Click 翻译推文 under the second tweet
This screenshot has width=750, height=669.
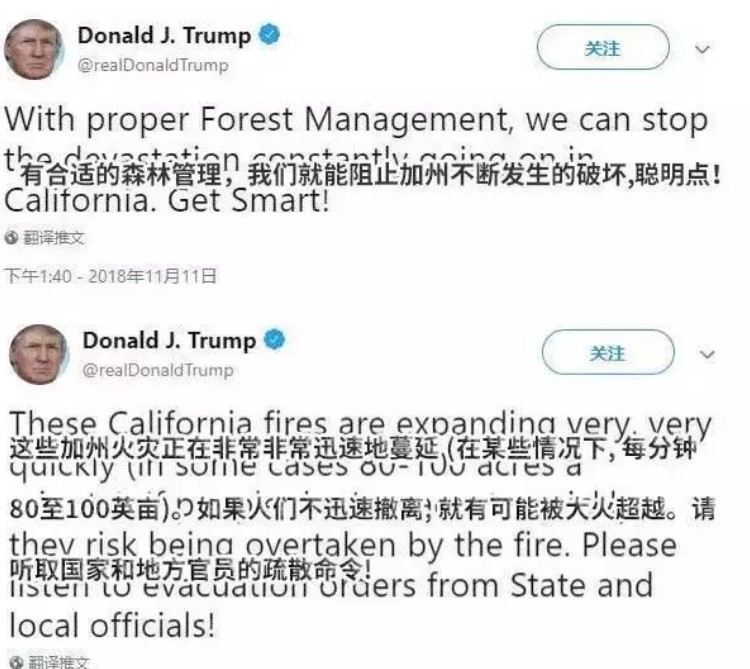click(x=59, y=662)
